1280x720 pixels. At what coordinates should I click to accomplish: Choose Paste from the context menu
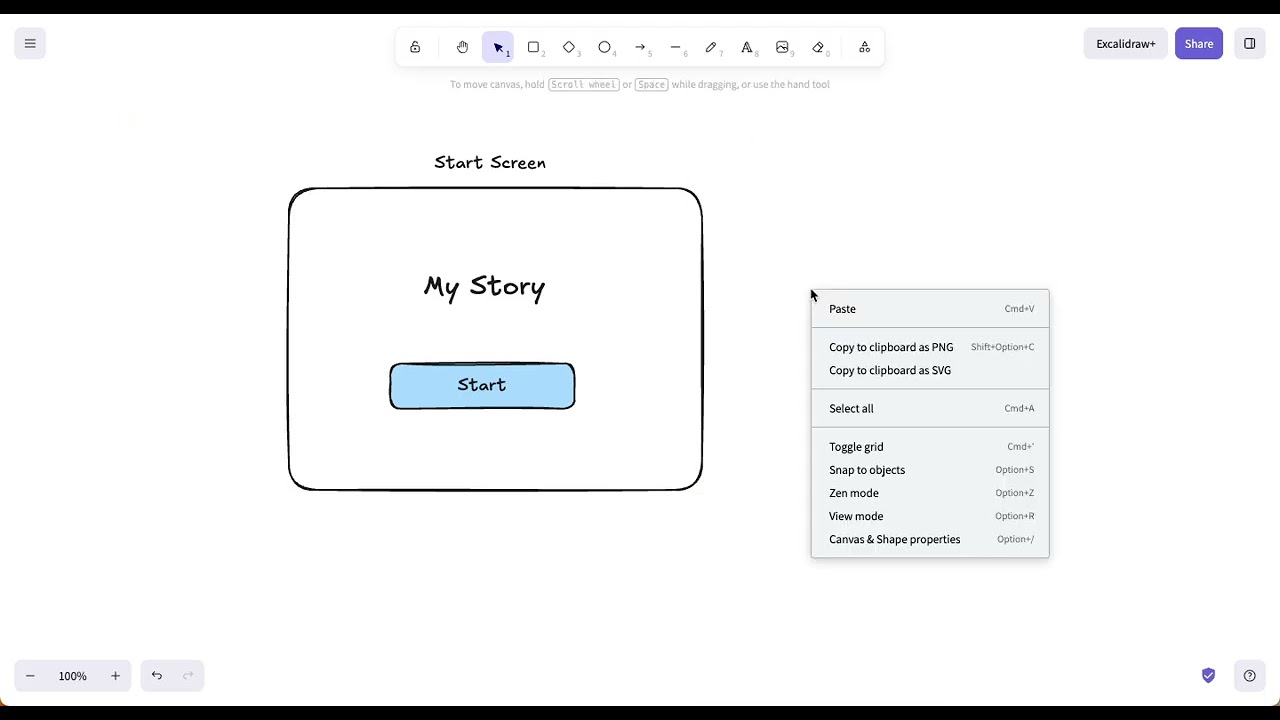[930, 309]
